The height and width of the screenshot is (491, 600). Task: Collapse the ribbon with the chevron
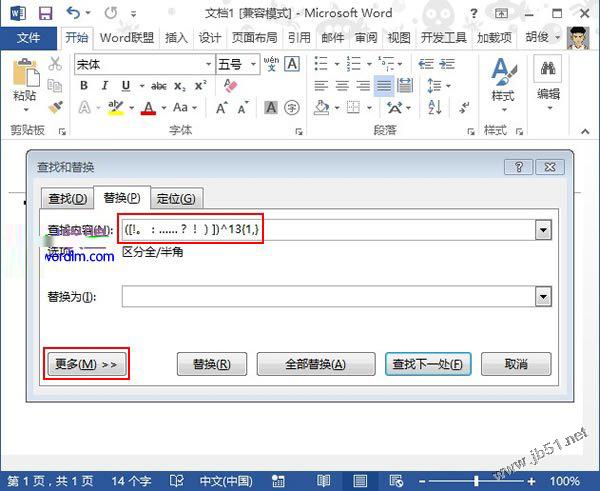[x=585, y=131]
